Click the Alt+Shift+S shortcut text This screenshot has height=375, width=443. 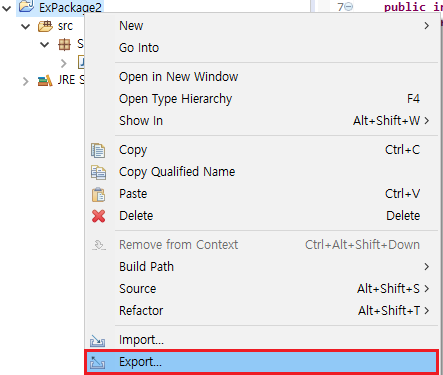tap(388, 289)
